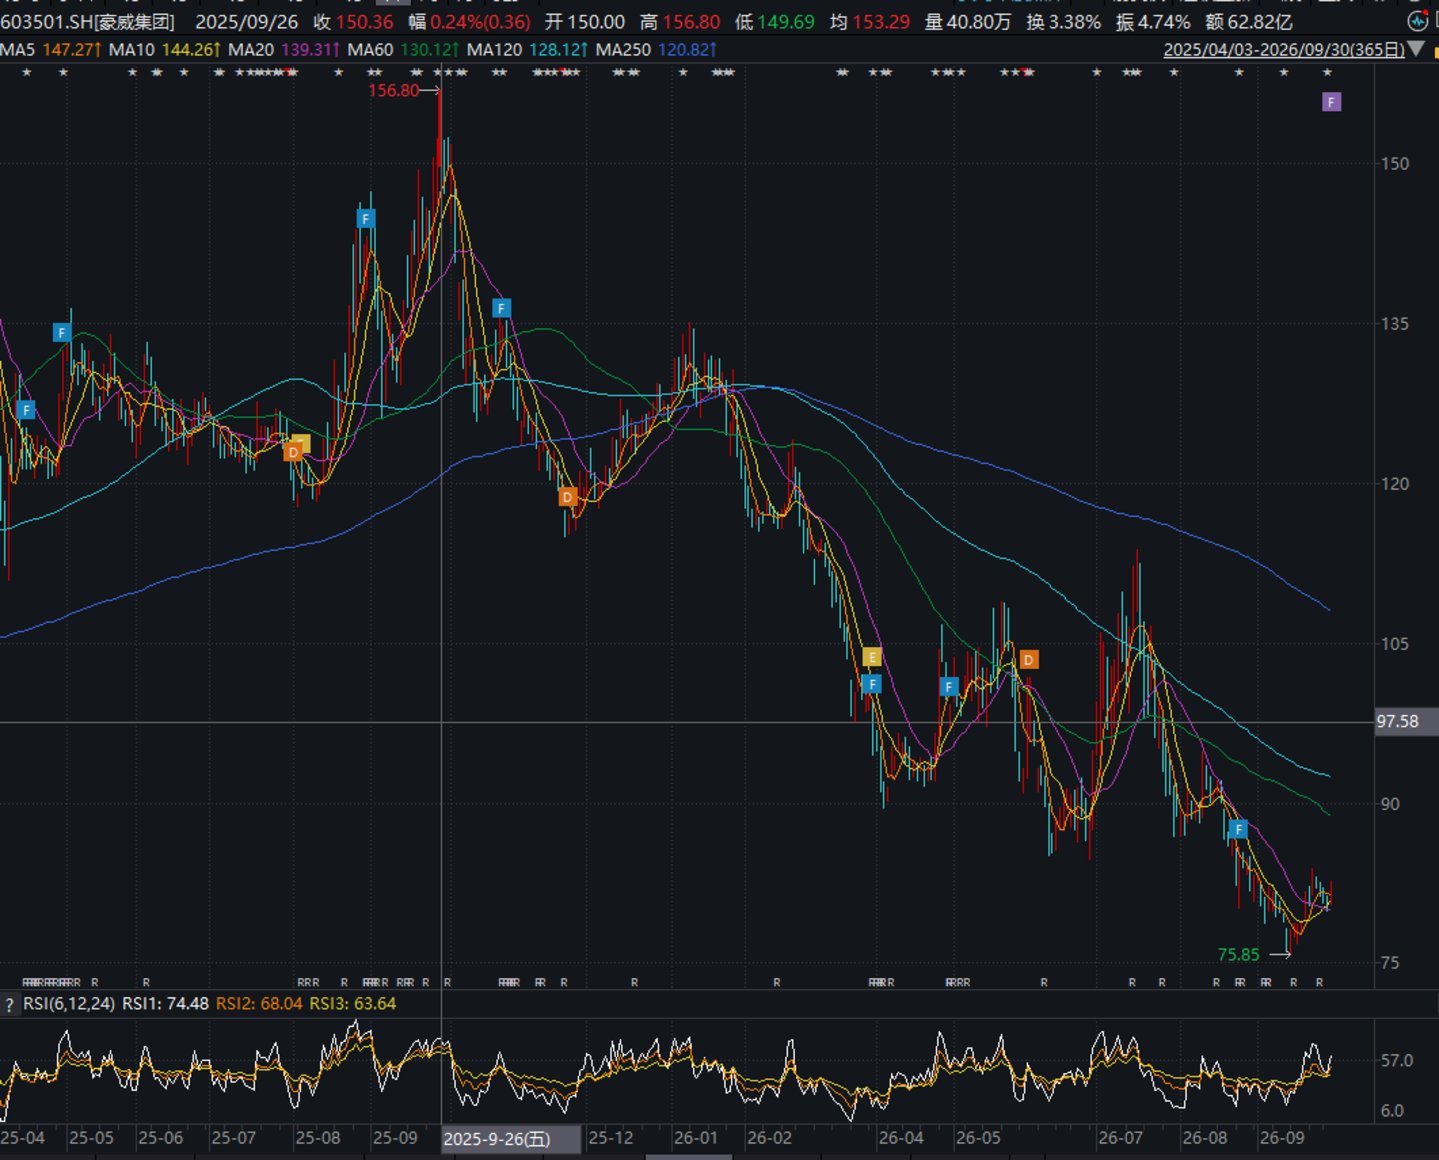
Task: Select the MA60 130.12 moving average label
Action: coord(402,49)
